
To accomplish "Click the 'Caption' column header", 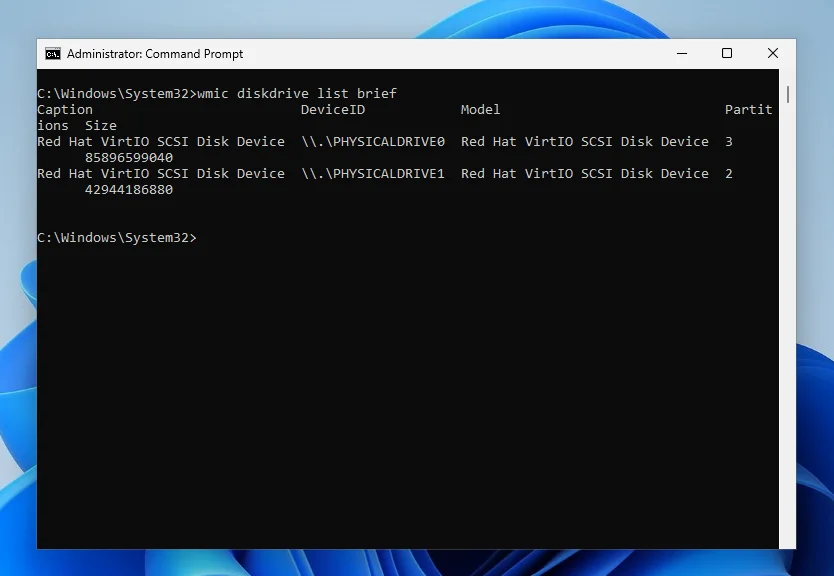I will tap(65, 110).
